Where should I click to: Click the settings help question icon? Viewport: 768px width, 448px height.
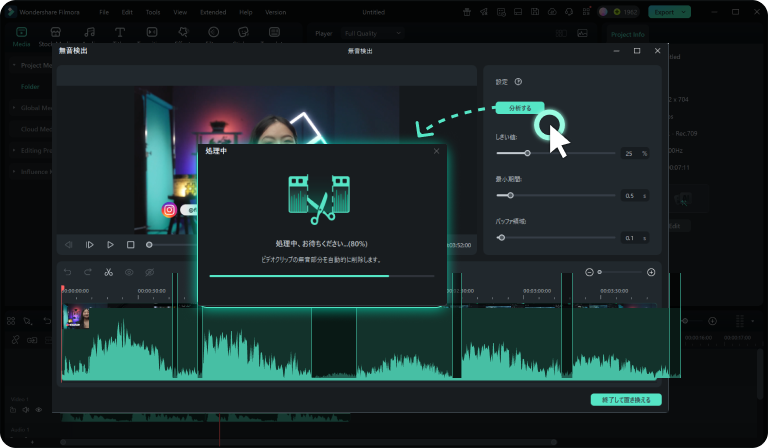pyautogui.click(x=518, y=82)
